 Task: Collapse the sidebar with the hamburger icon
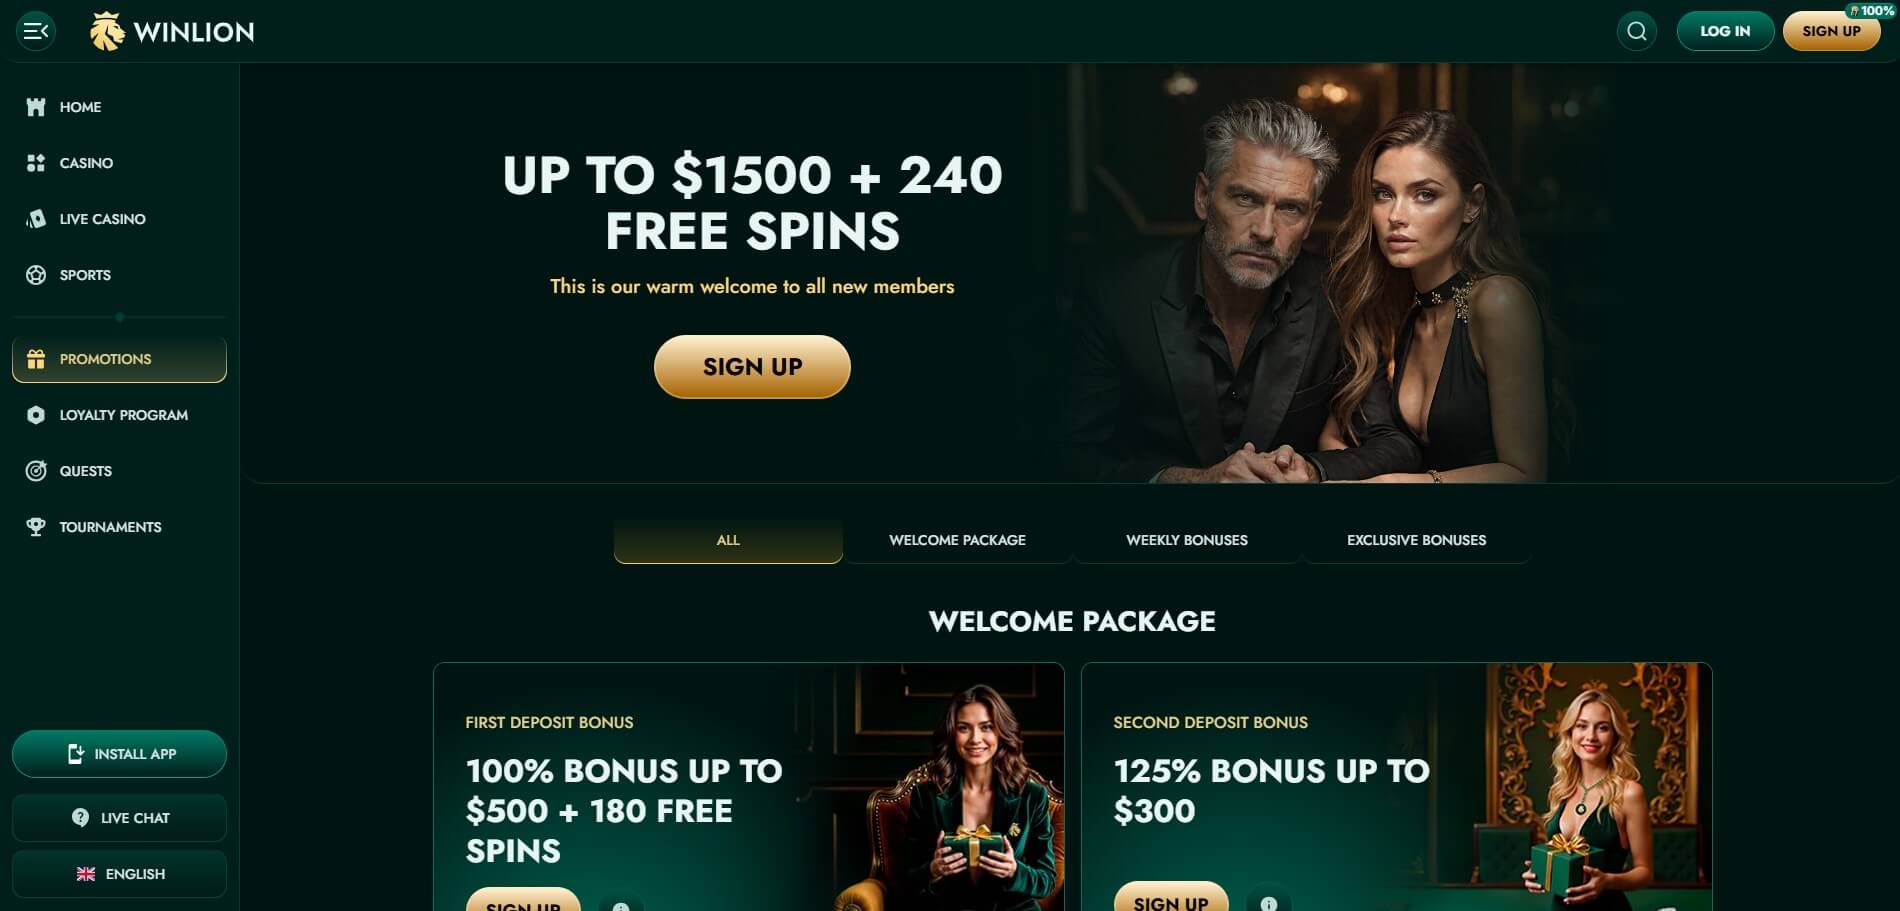click(36, 31)
